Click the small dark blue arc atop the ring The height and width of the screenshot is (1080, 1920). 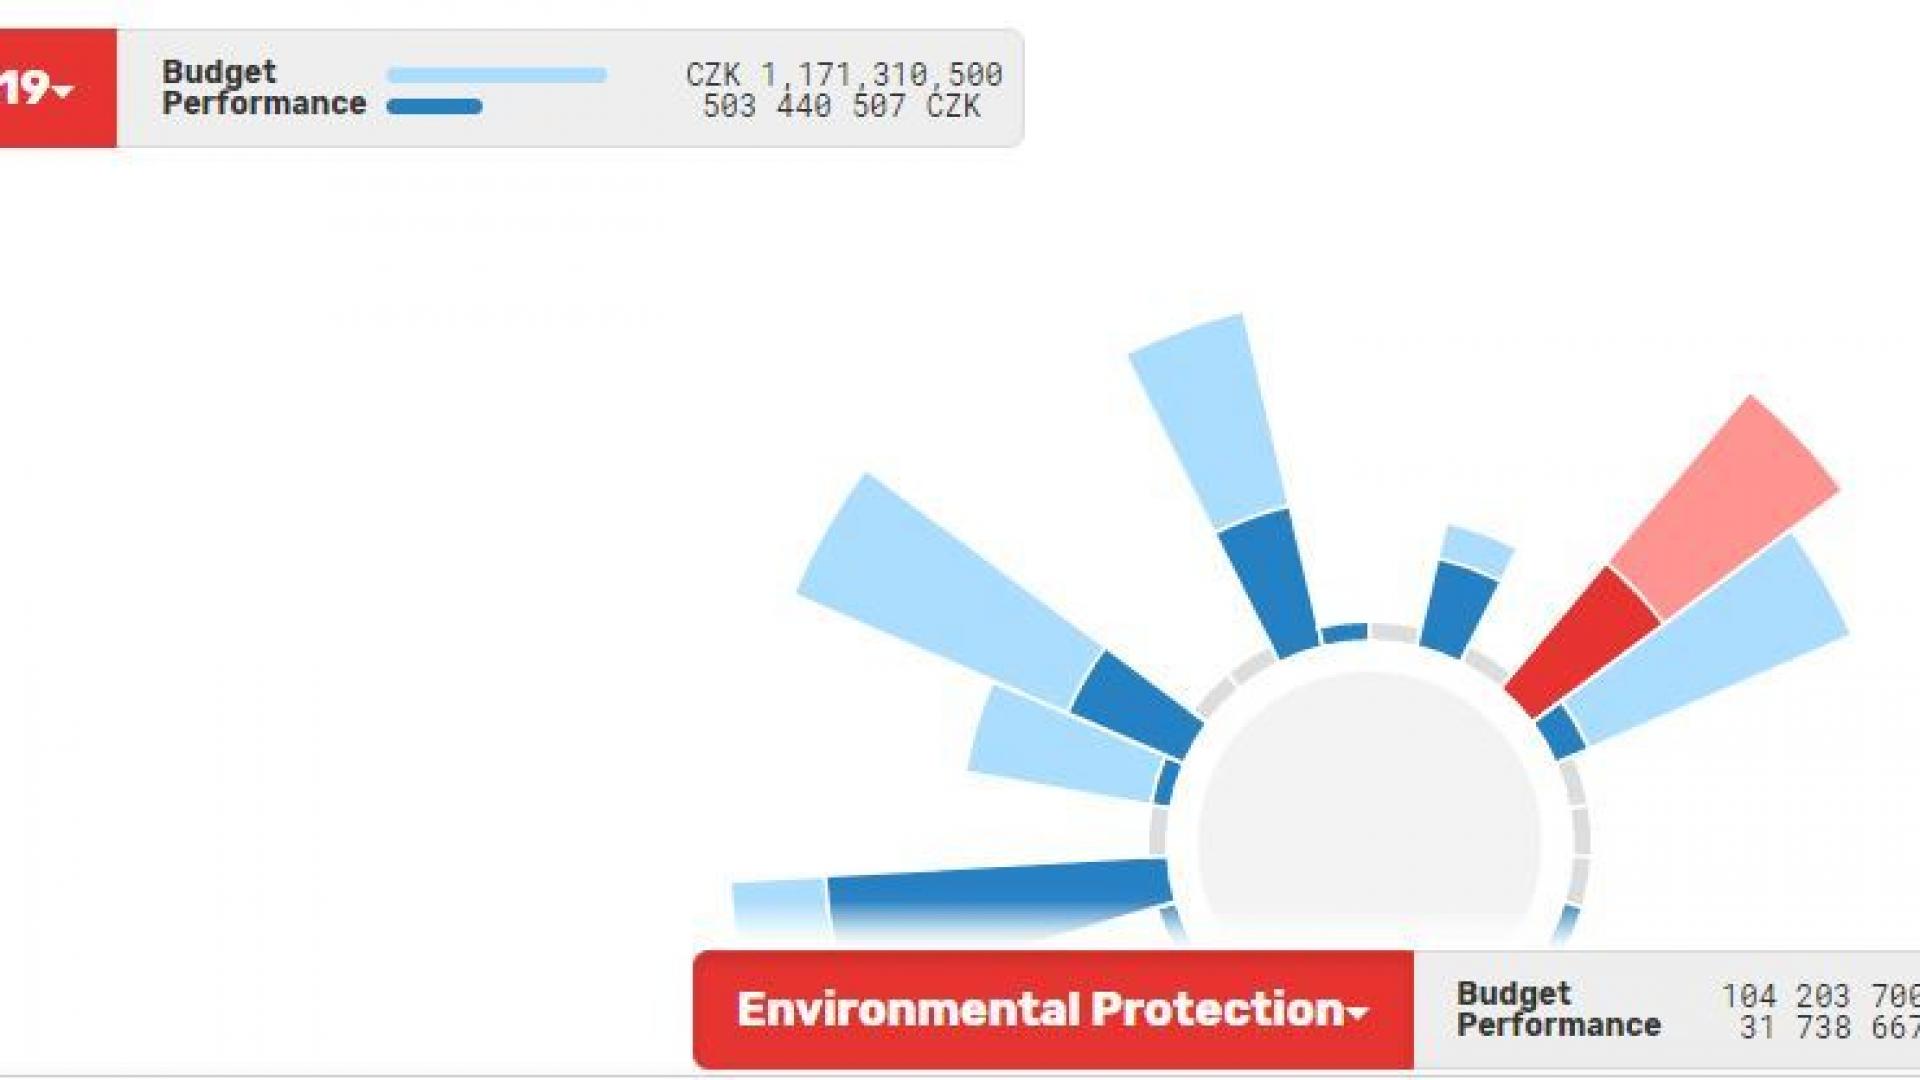click(x=1345, y=633)
